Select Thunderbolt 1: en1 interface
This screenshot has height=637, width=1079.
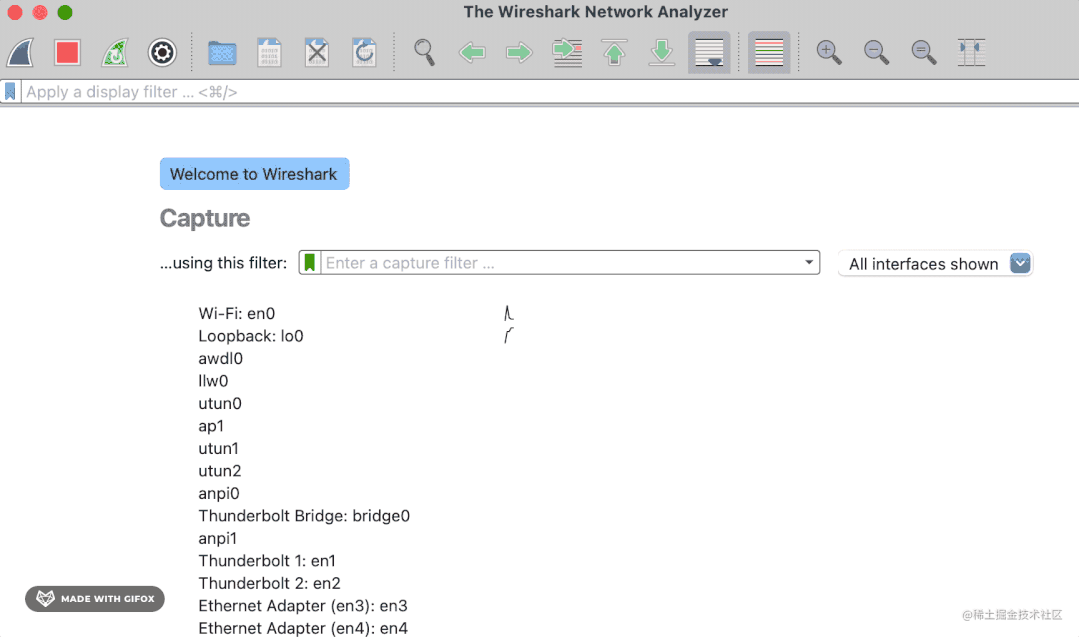pyautogui.click(x=267, y=561)
